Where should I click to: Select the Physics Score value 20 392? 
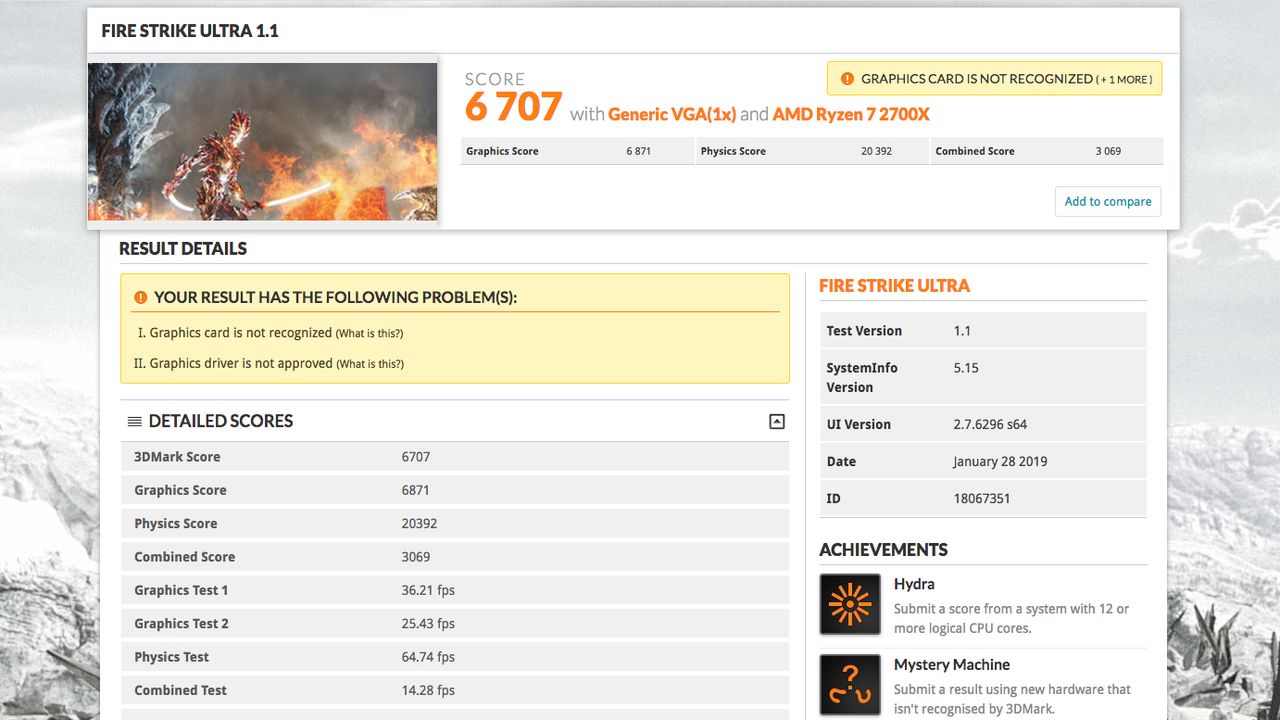click(876, 151)
